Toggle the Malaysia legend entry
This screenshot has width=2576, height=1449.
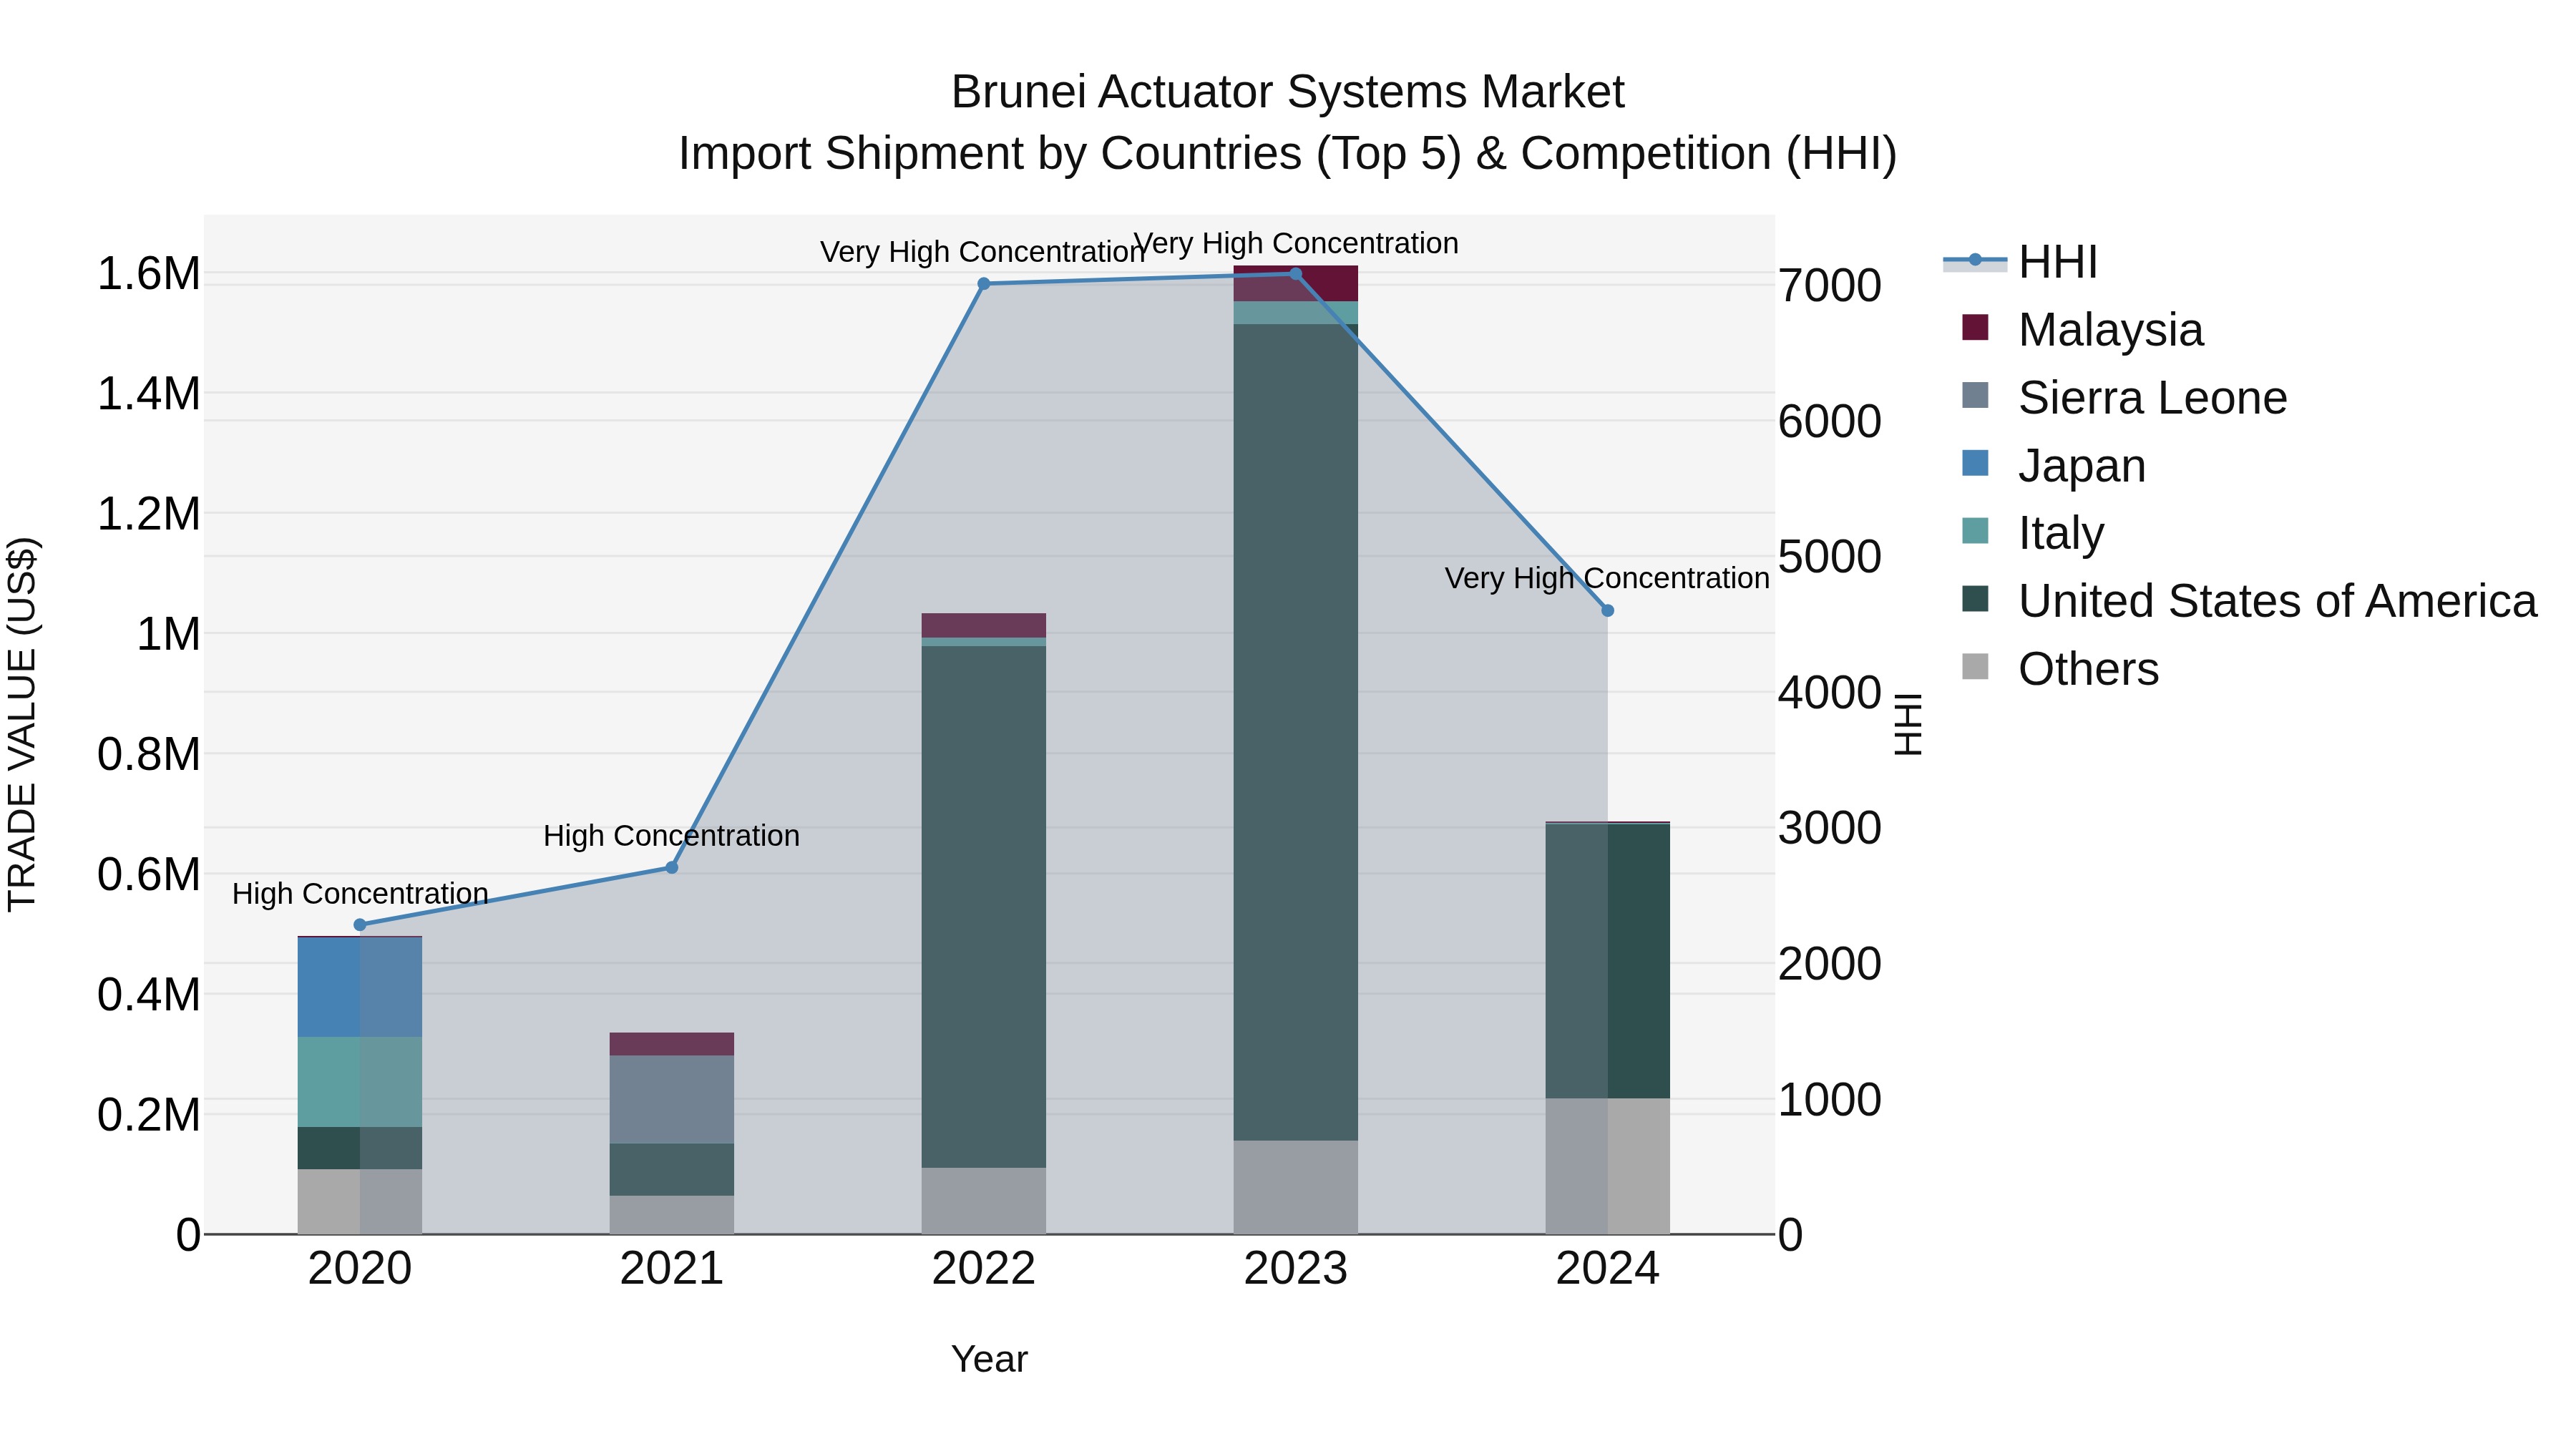click(x=2082, y=330)
